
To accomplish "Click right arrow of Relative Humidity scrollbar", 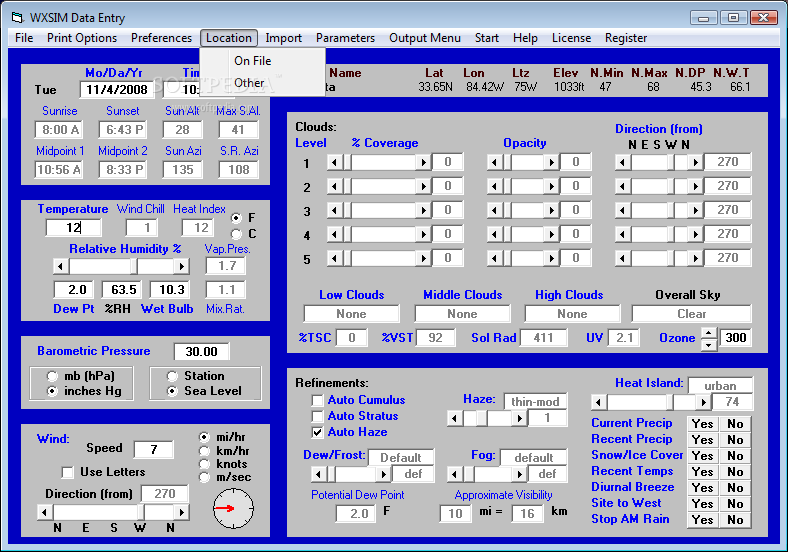I will point(181,266).
